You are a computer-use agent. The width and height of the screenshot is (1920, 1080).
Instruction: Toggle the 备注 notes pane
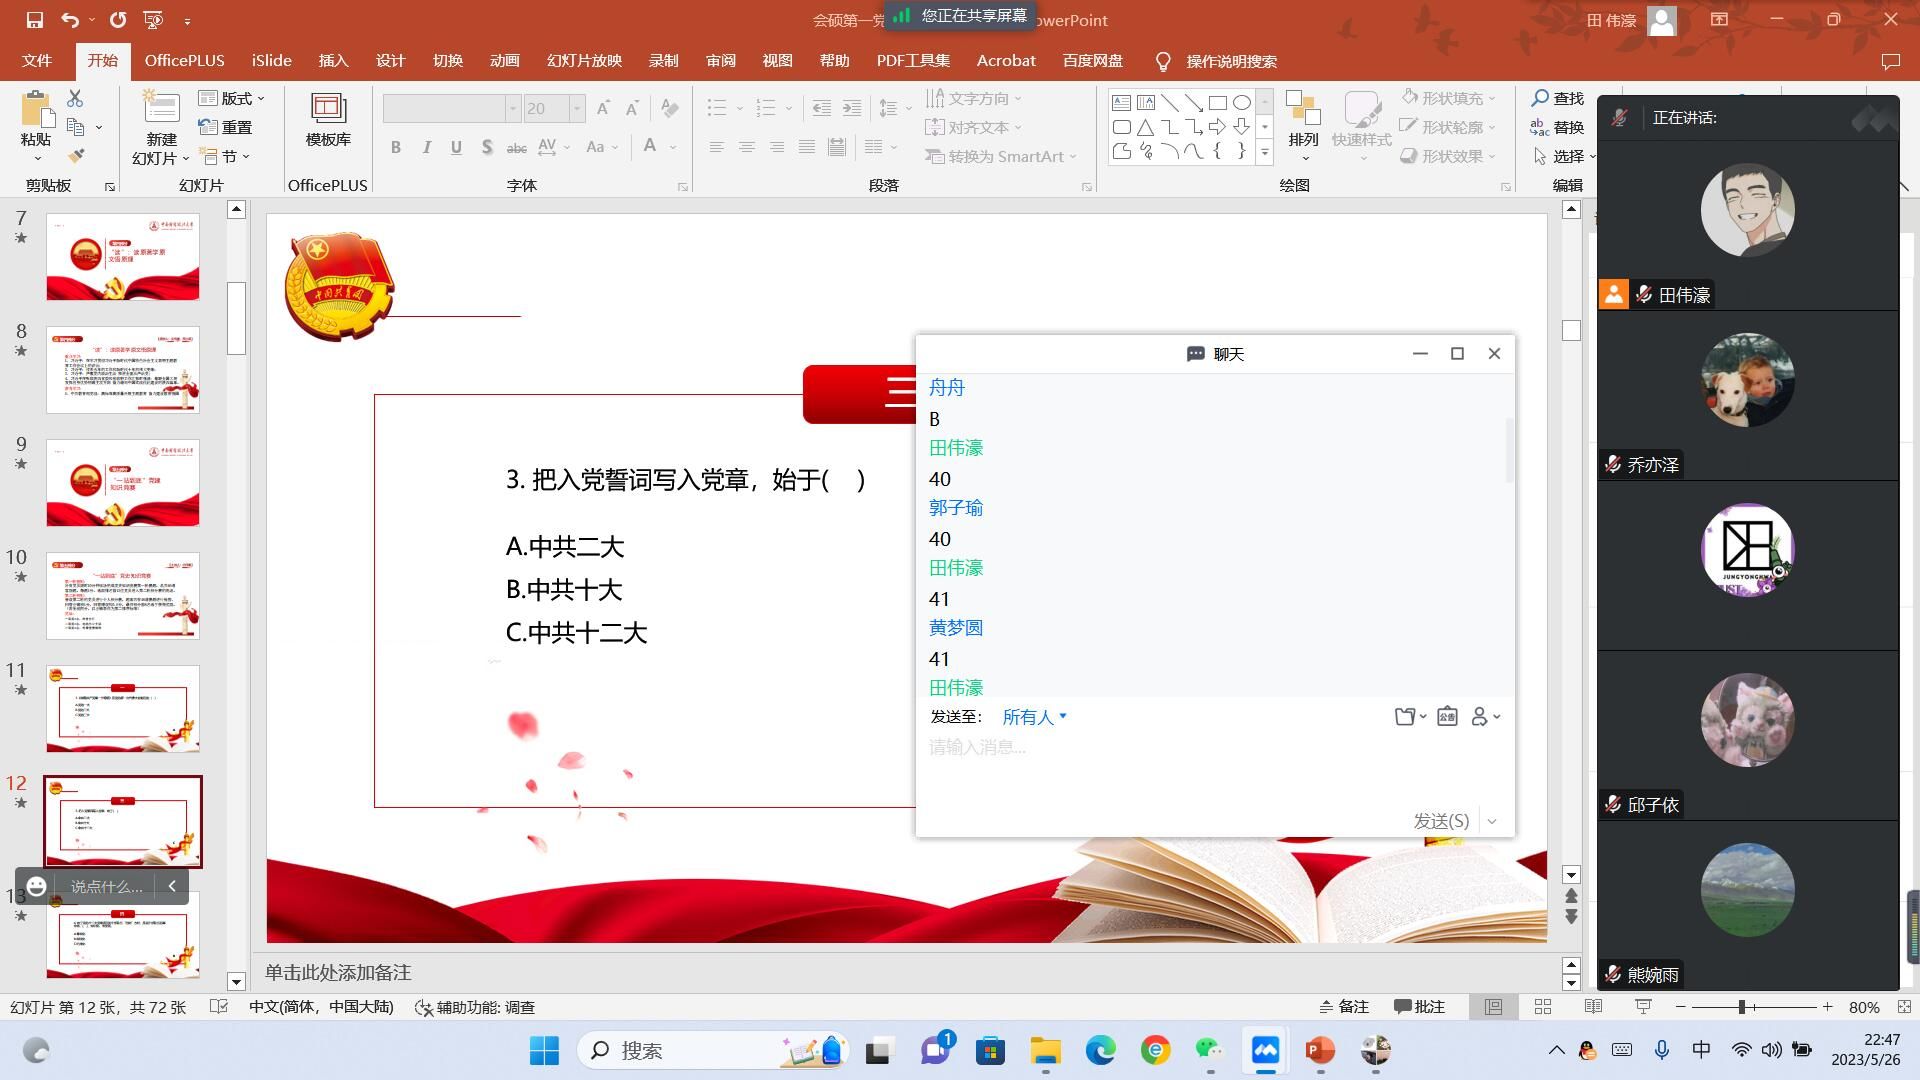1343,1007
